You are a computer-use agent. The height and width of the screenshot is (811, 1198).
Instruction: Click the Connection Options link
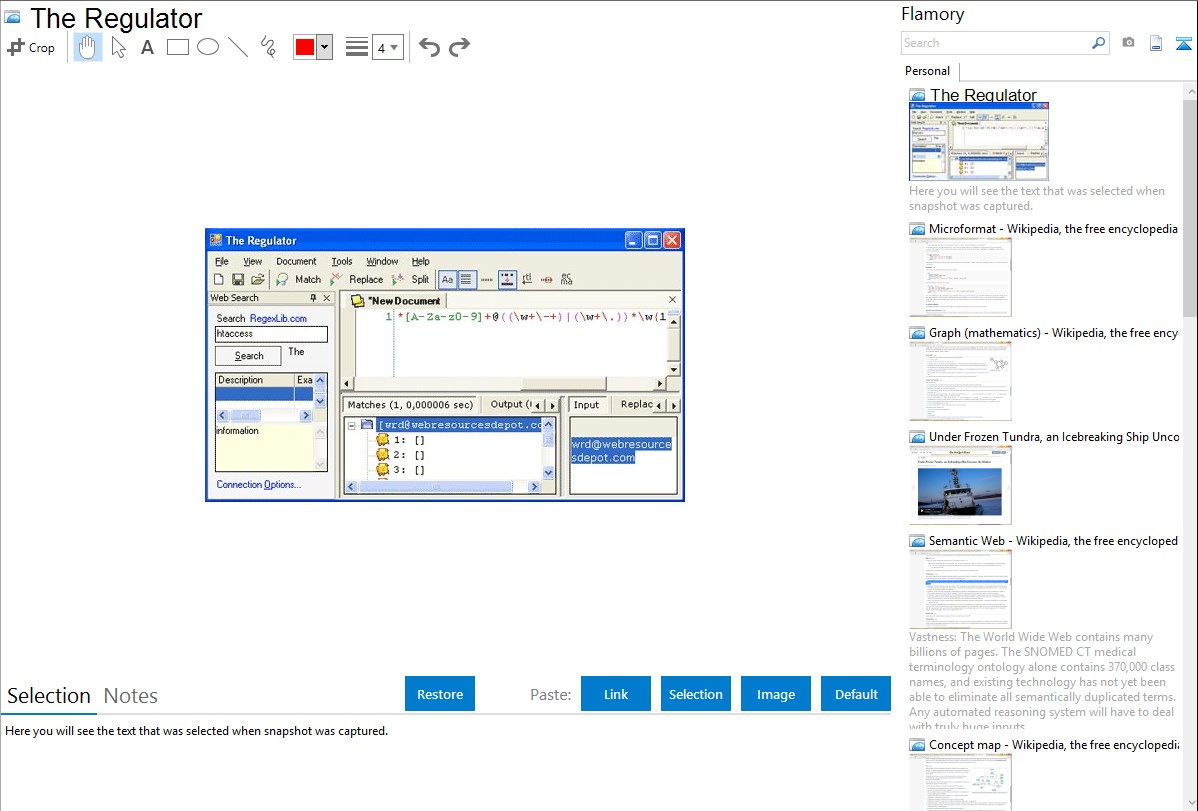click(x=258, y=485)
